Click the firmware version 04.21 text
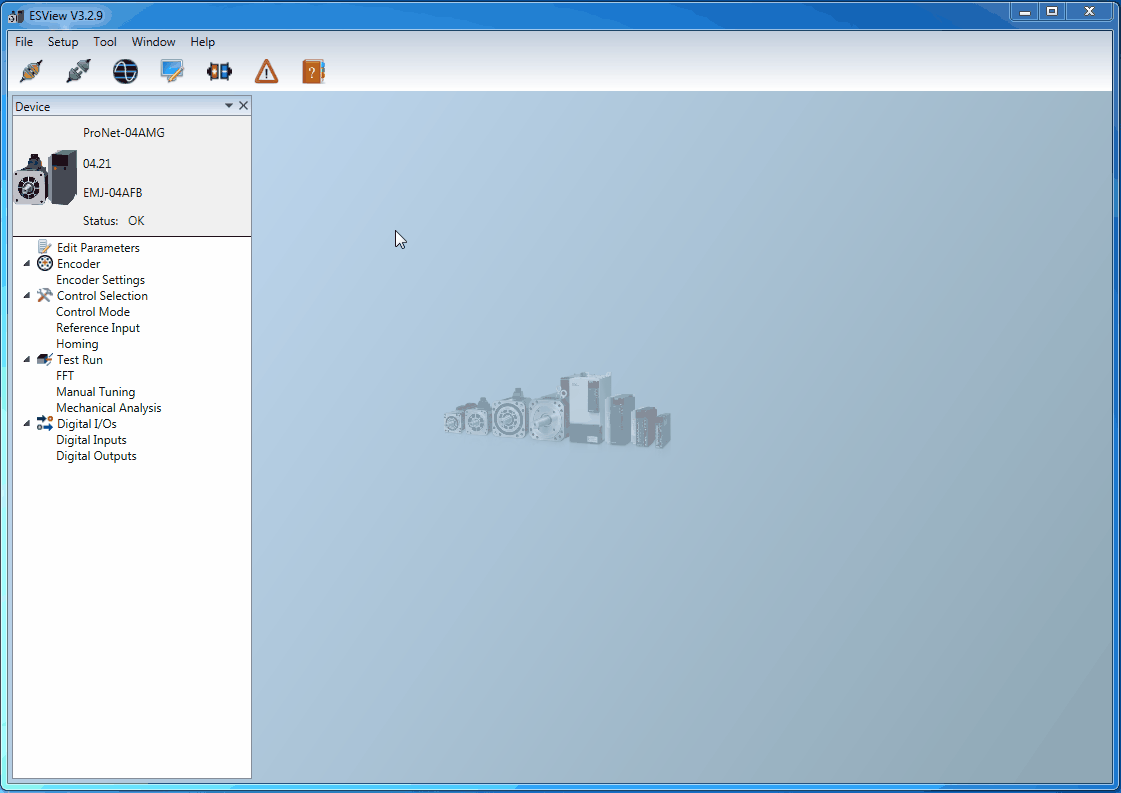Screen dimensions: 1121x793 97,164
